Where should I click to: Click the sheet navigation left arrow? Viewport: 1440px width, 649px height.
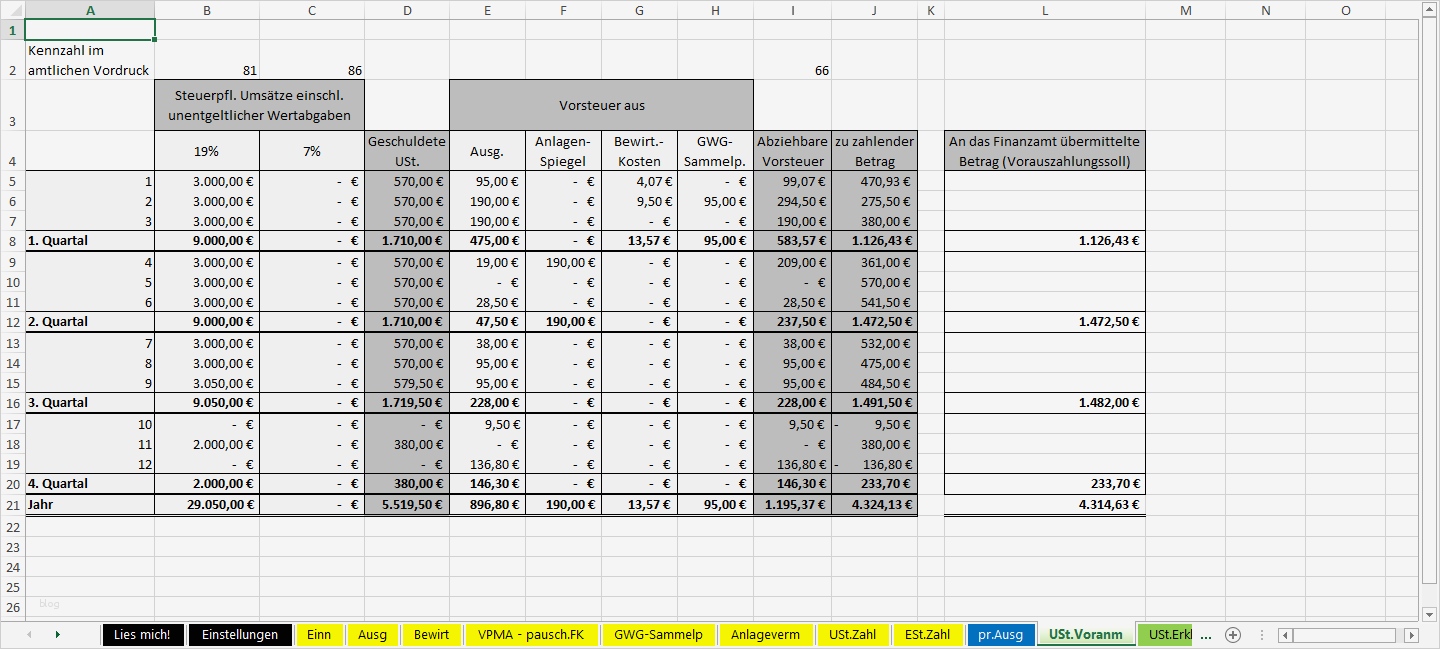30,634
